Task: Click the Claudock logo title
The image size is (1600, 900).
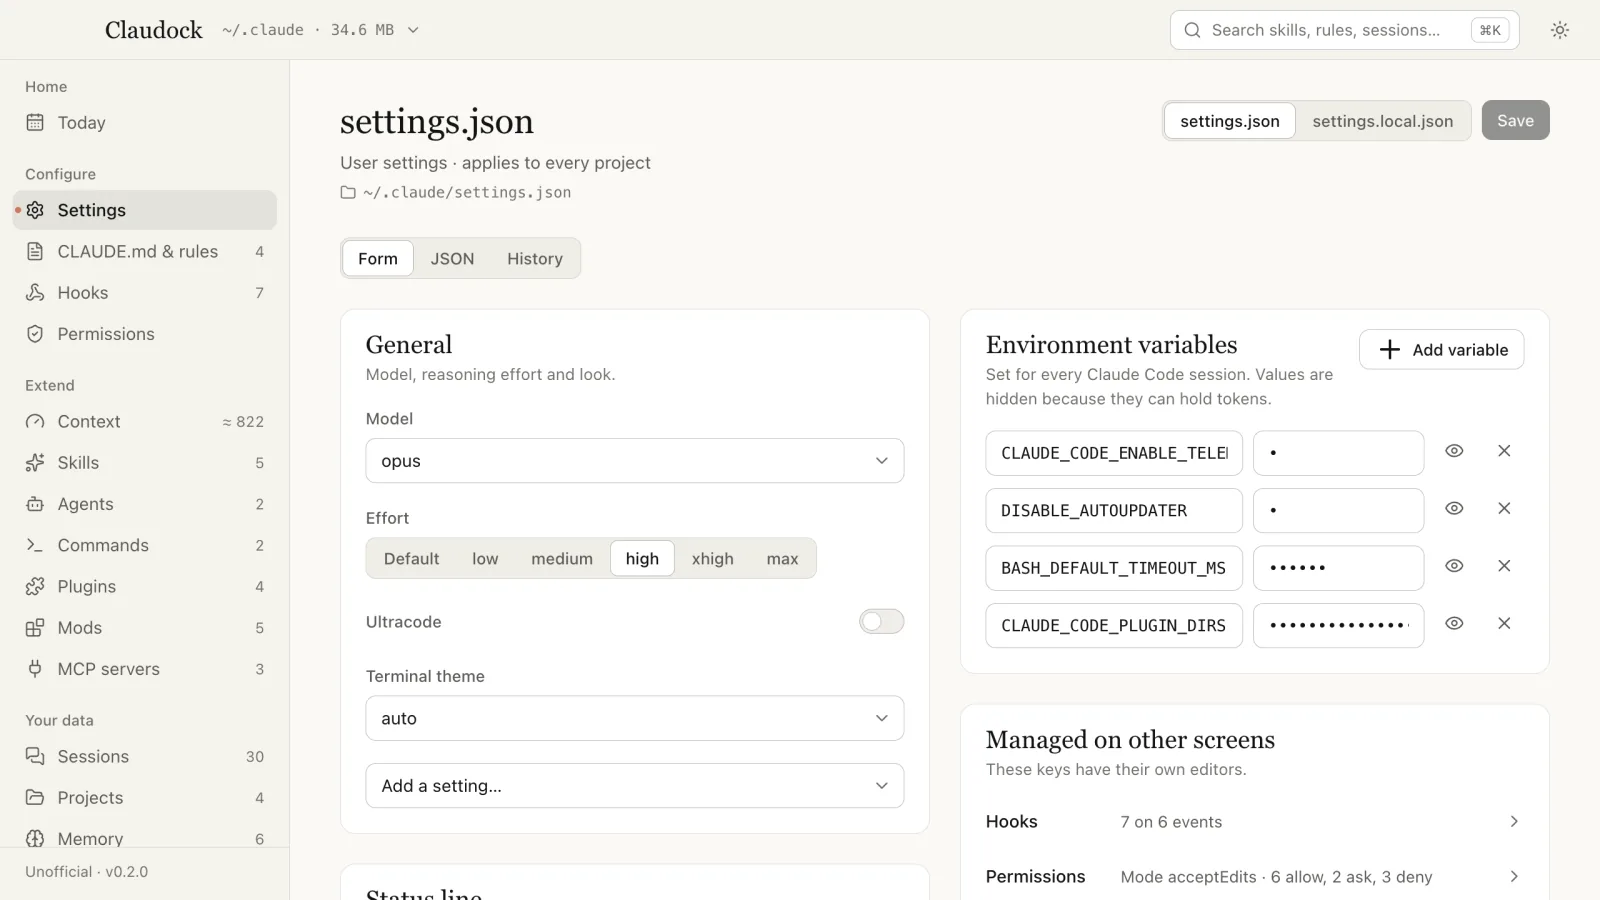Action: click(154, 30)
